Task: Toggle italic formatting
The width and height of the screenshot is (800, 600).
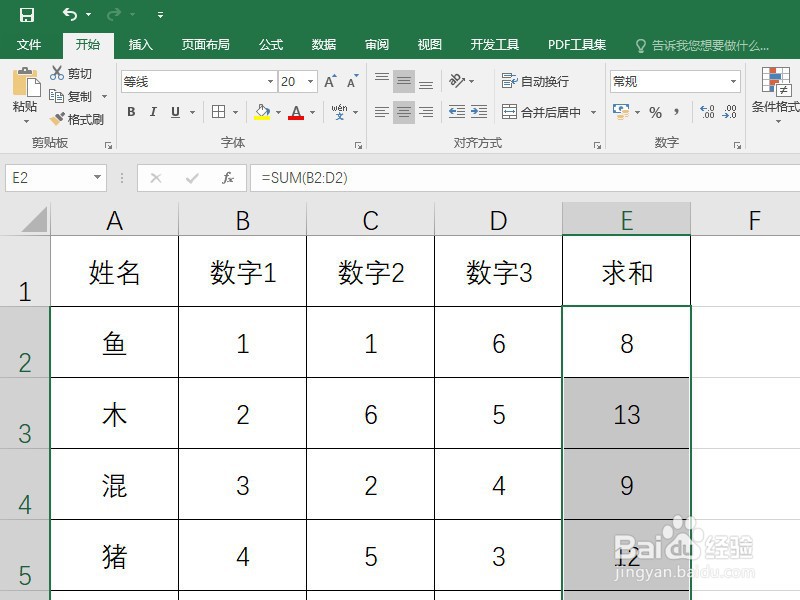Action: pos(152,110)
